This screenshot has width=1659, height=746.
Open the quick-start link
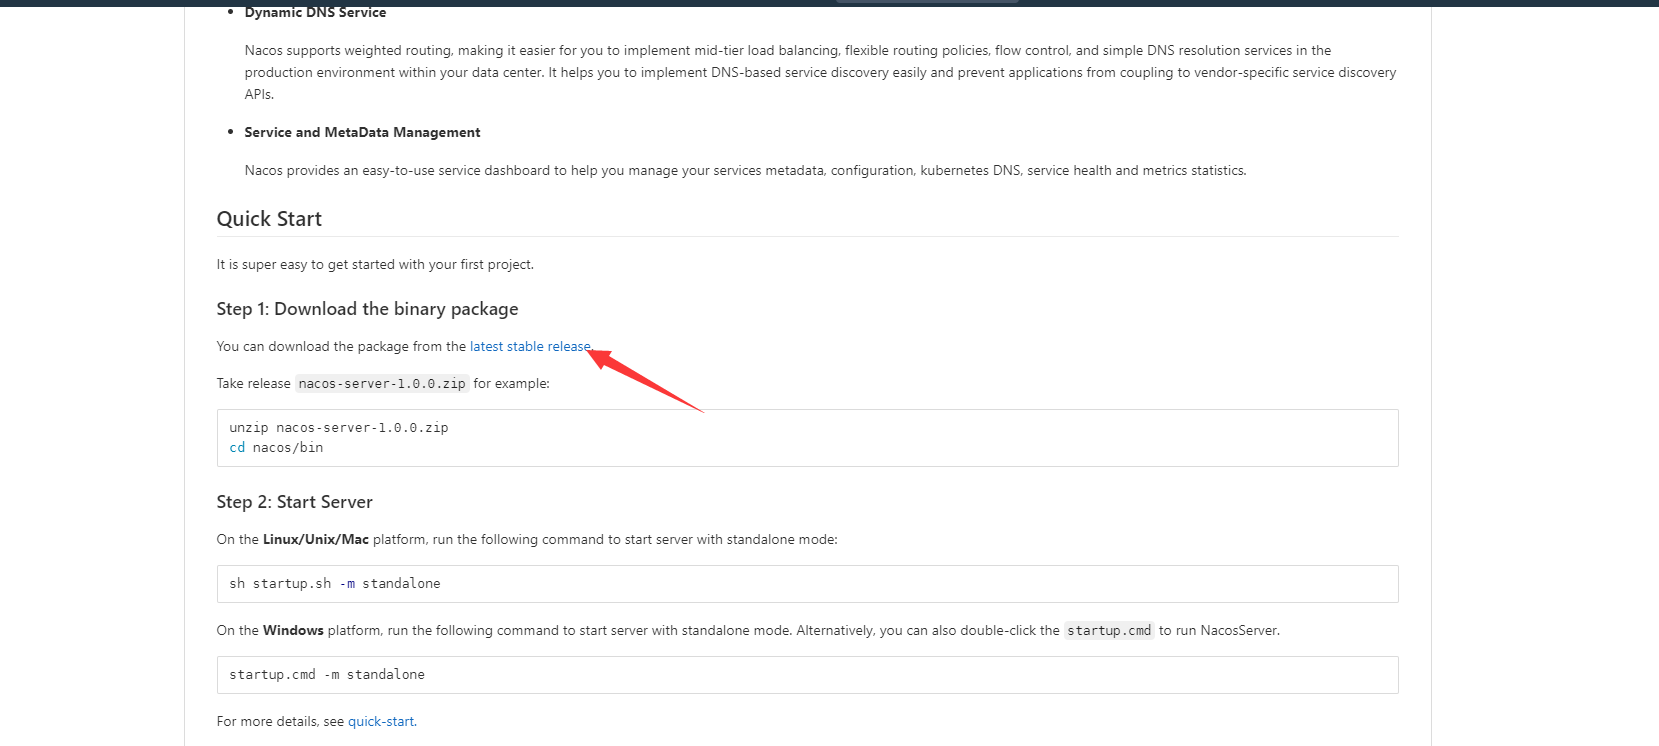coord(381,722)
